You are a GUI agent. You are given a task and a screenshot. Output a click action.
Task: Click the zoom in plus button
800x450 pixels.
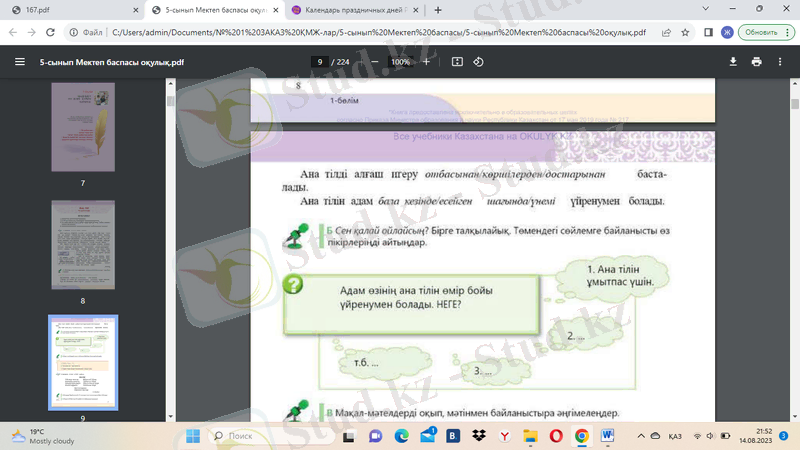[x=427, y=61]
